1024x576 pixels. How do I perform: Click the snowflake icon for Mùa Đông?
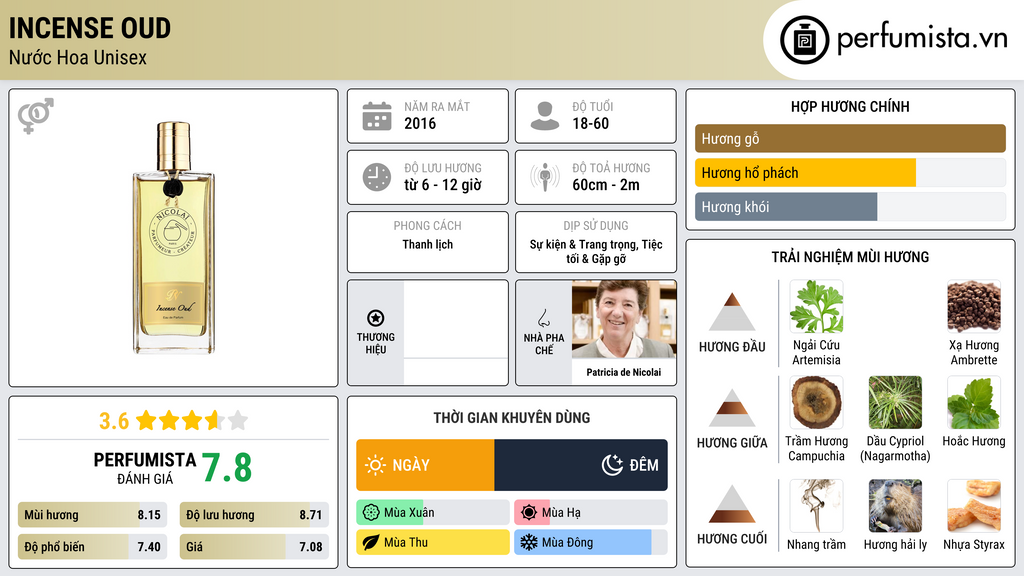[529, 542]
